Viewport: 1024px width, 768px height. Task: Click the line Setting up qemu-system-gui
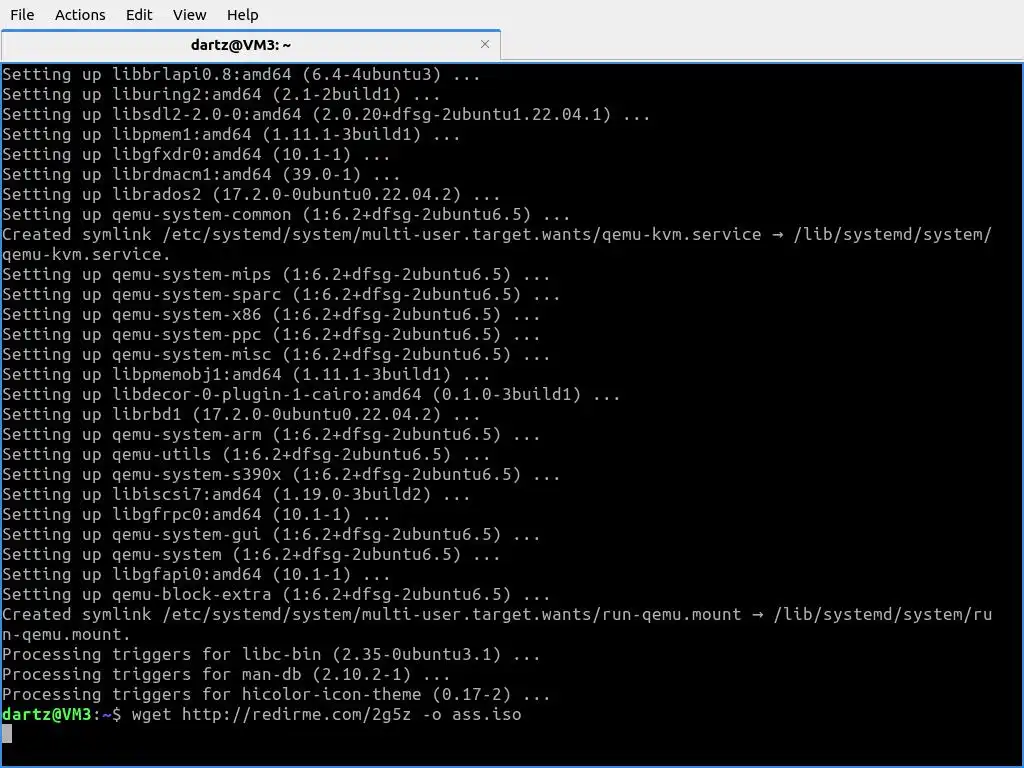271,534
